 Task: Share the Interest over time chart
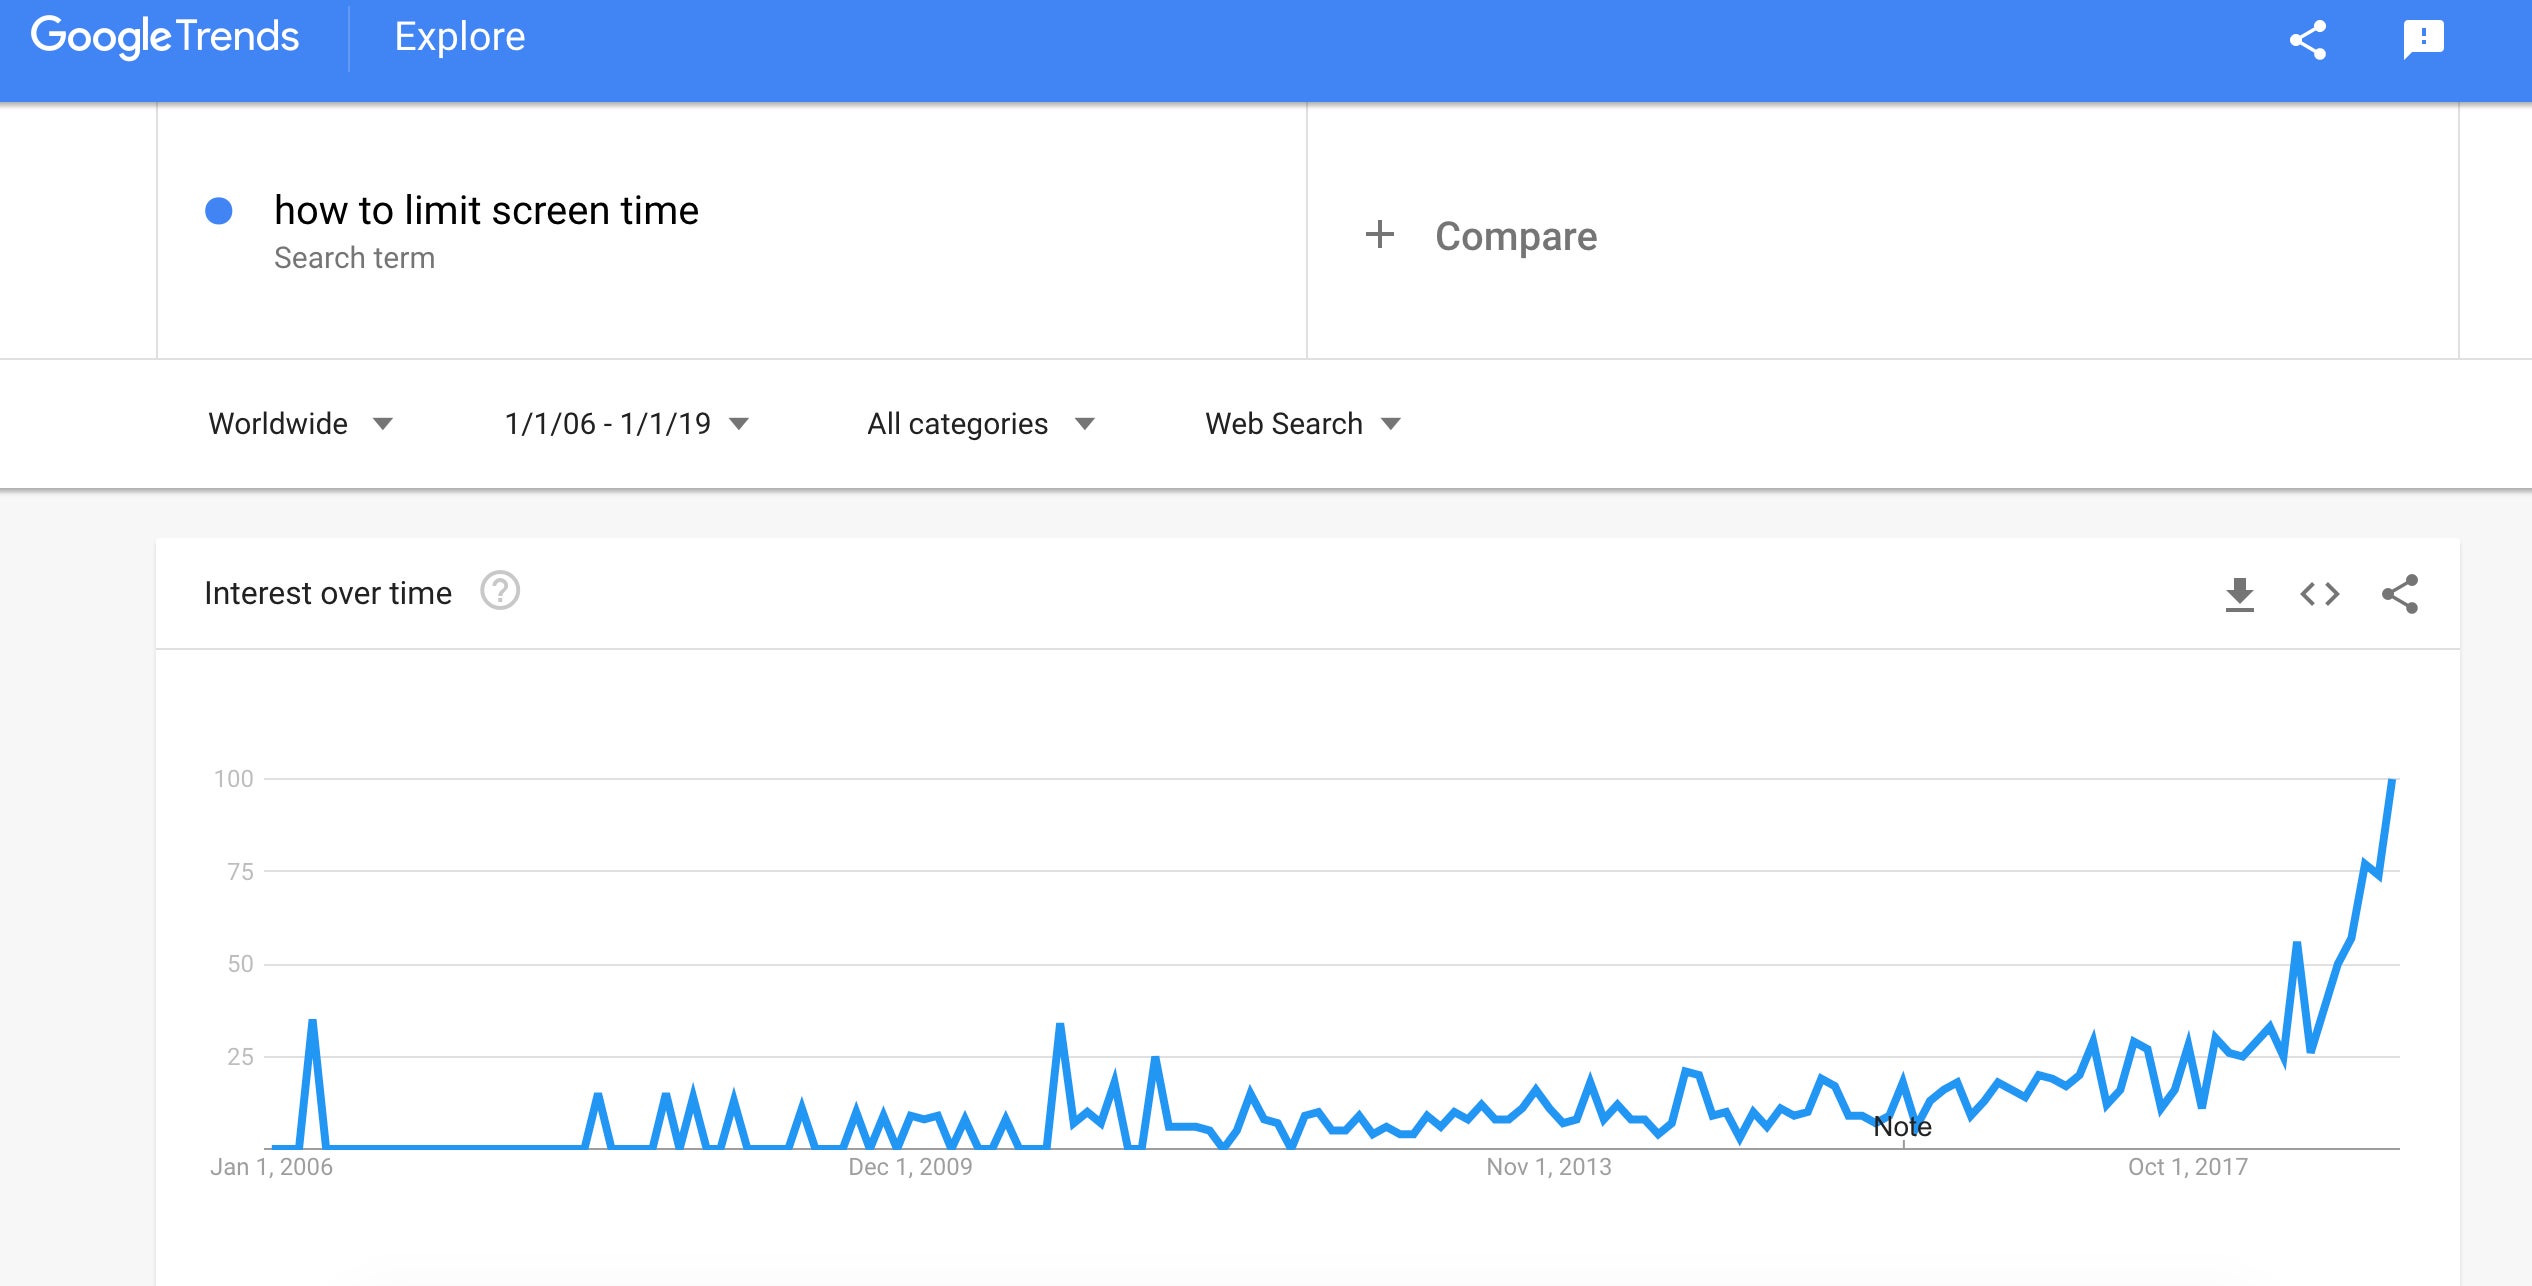coord(2400,594)
